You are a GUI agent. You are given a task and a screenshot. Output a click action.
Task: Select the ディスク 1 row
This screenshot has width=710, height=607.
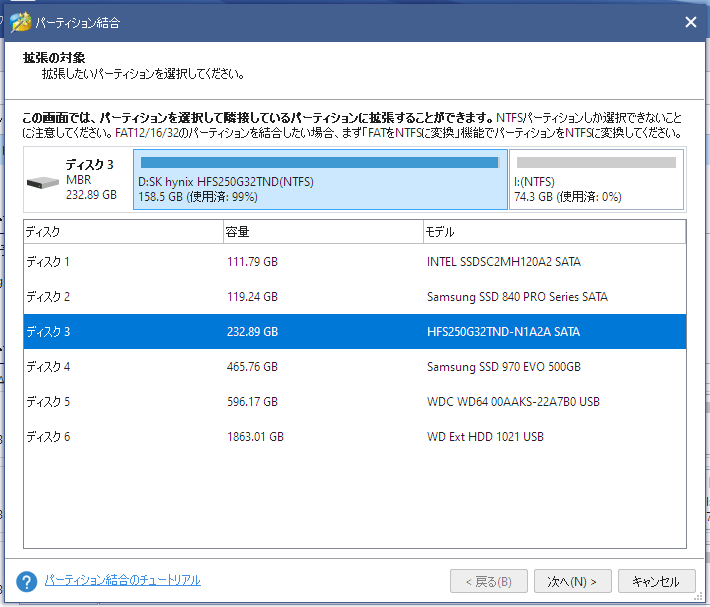355,262
